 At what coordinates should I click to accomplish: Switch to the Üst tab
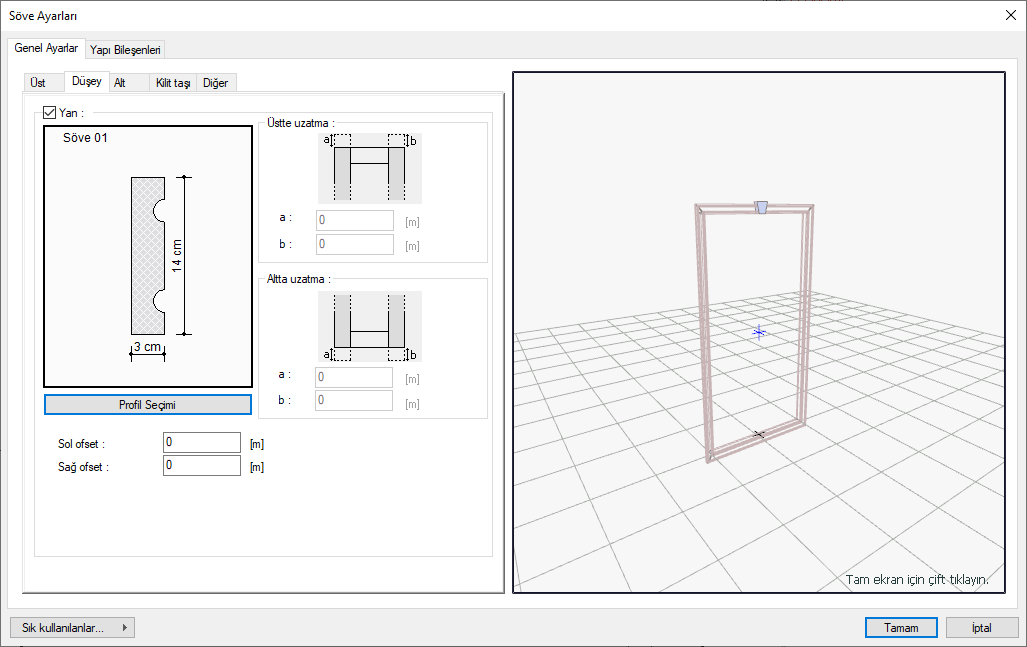[37, 83]
